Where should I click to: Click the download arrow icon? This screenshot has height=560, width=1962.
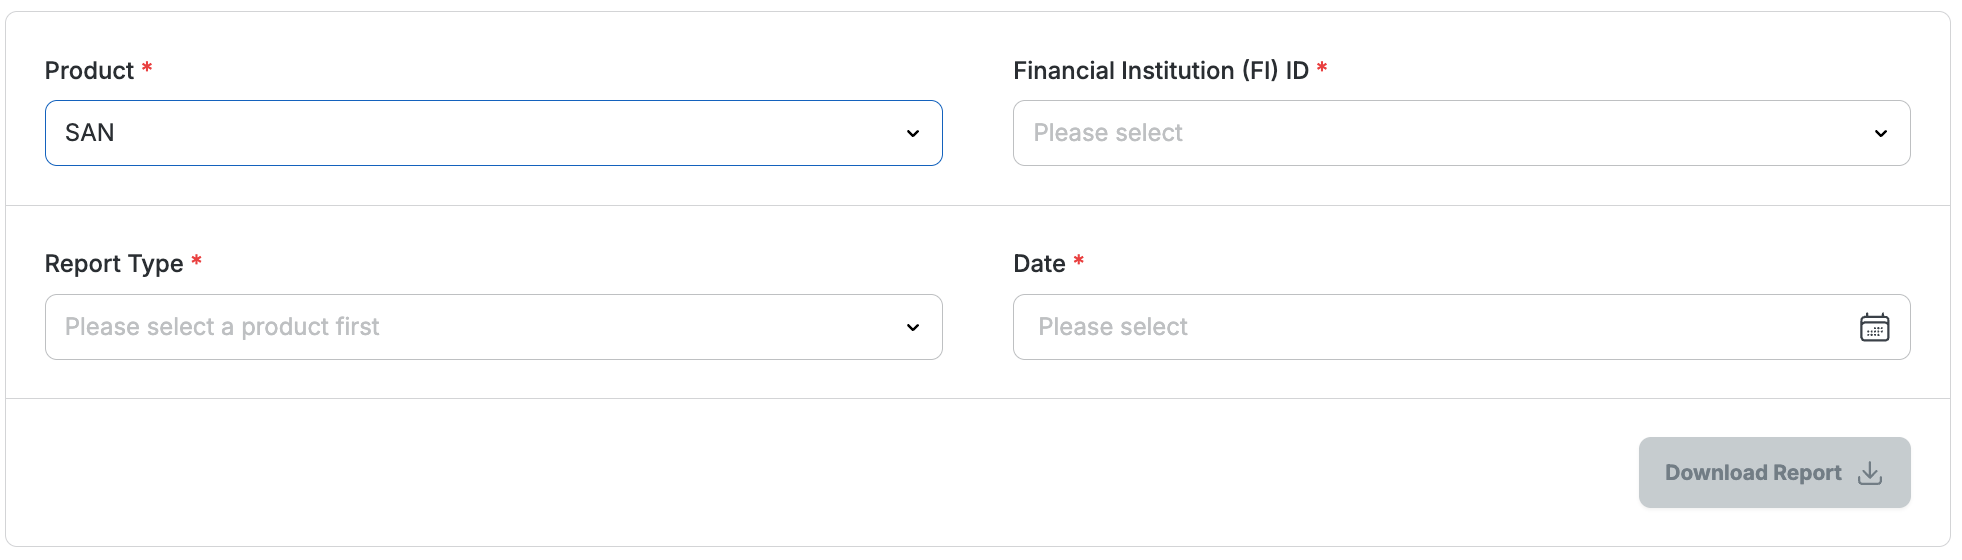point(1870,473)
